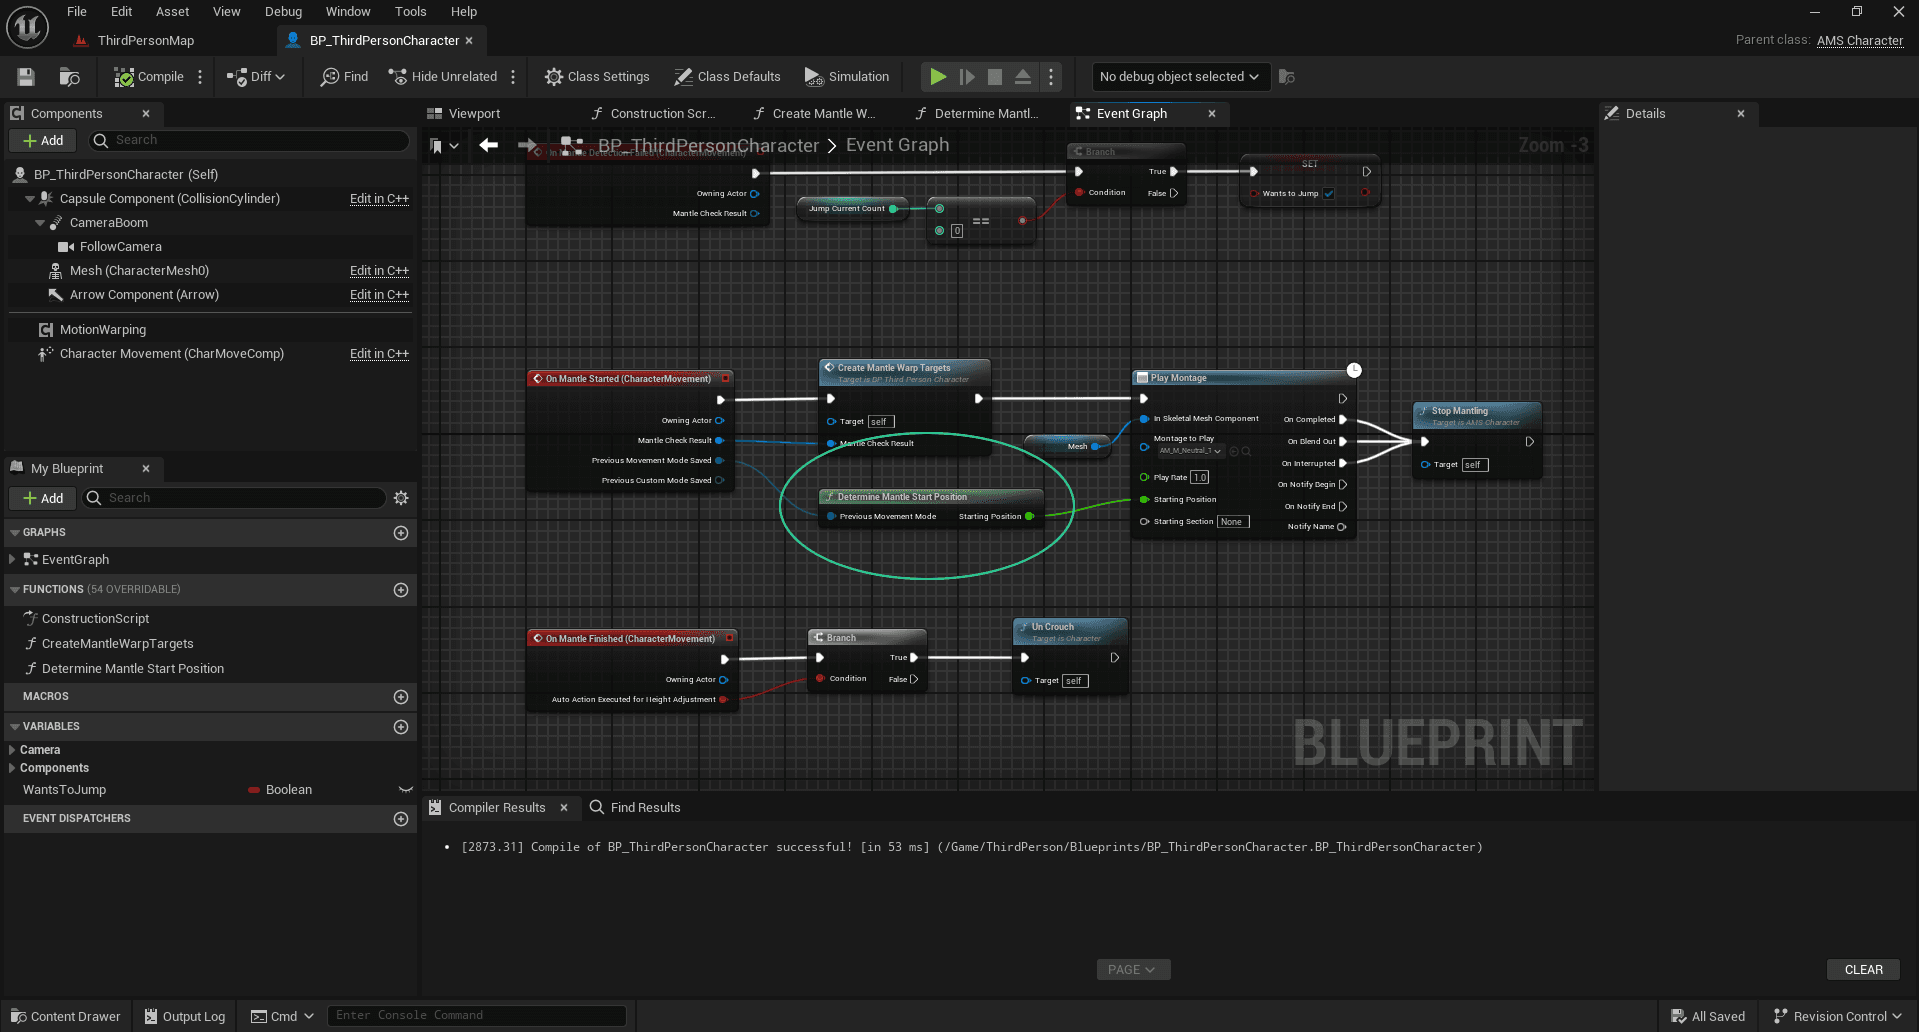Open the Debug menu
The width and height of the screenshot is (1919, 1032).
point(283,12)
